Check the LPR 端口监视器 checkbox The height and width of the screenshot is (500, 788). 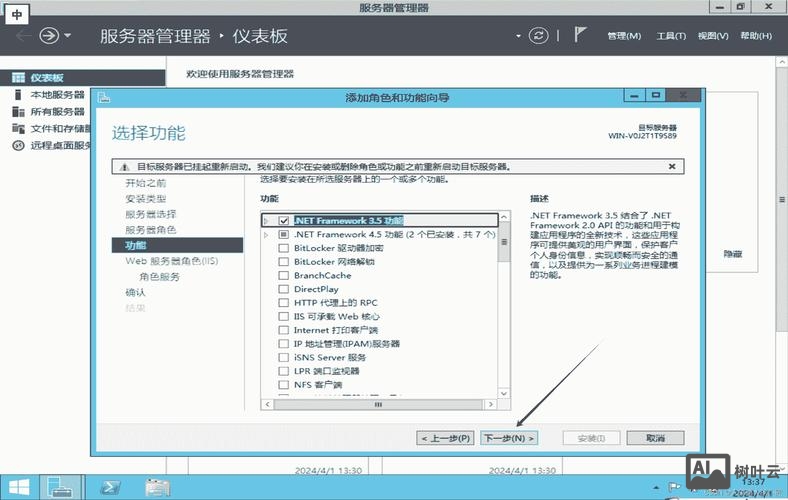283,371
